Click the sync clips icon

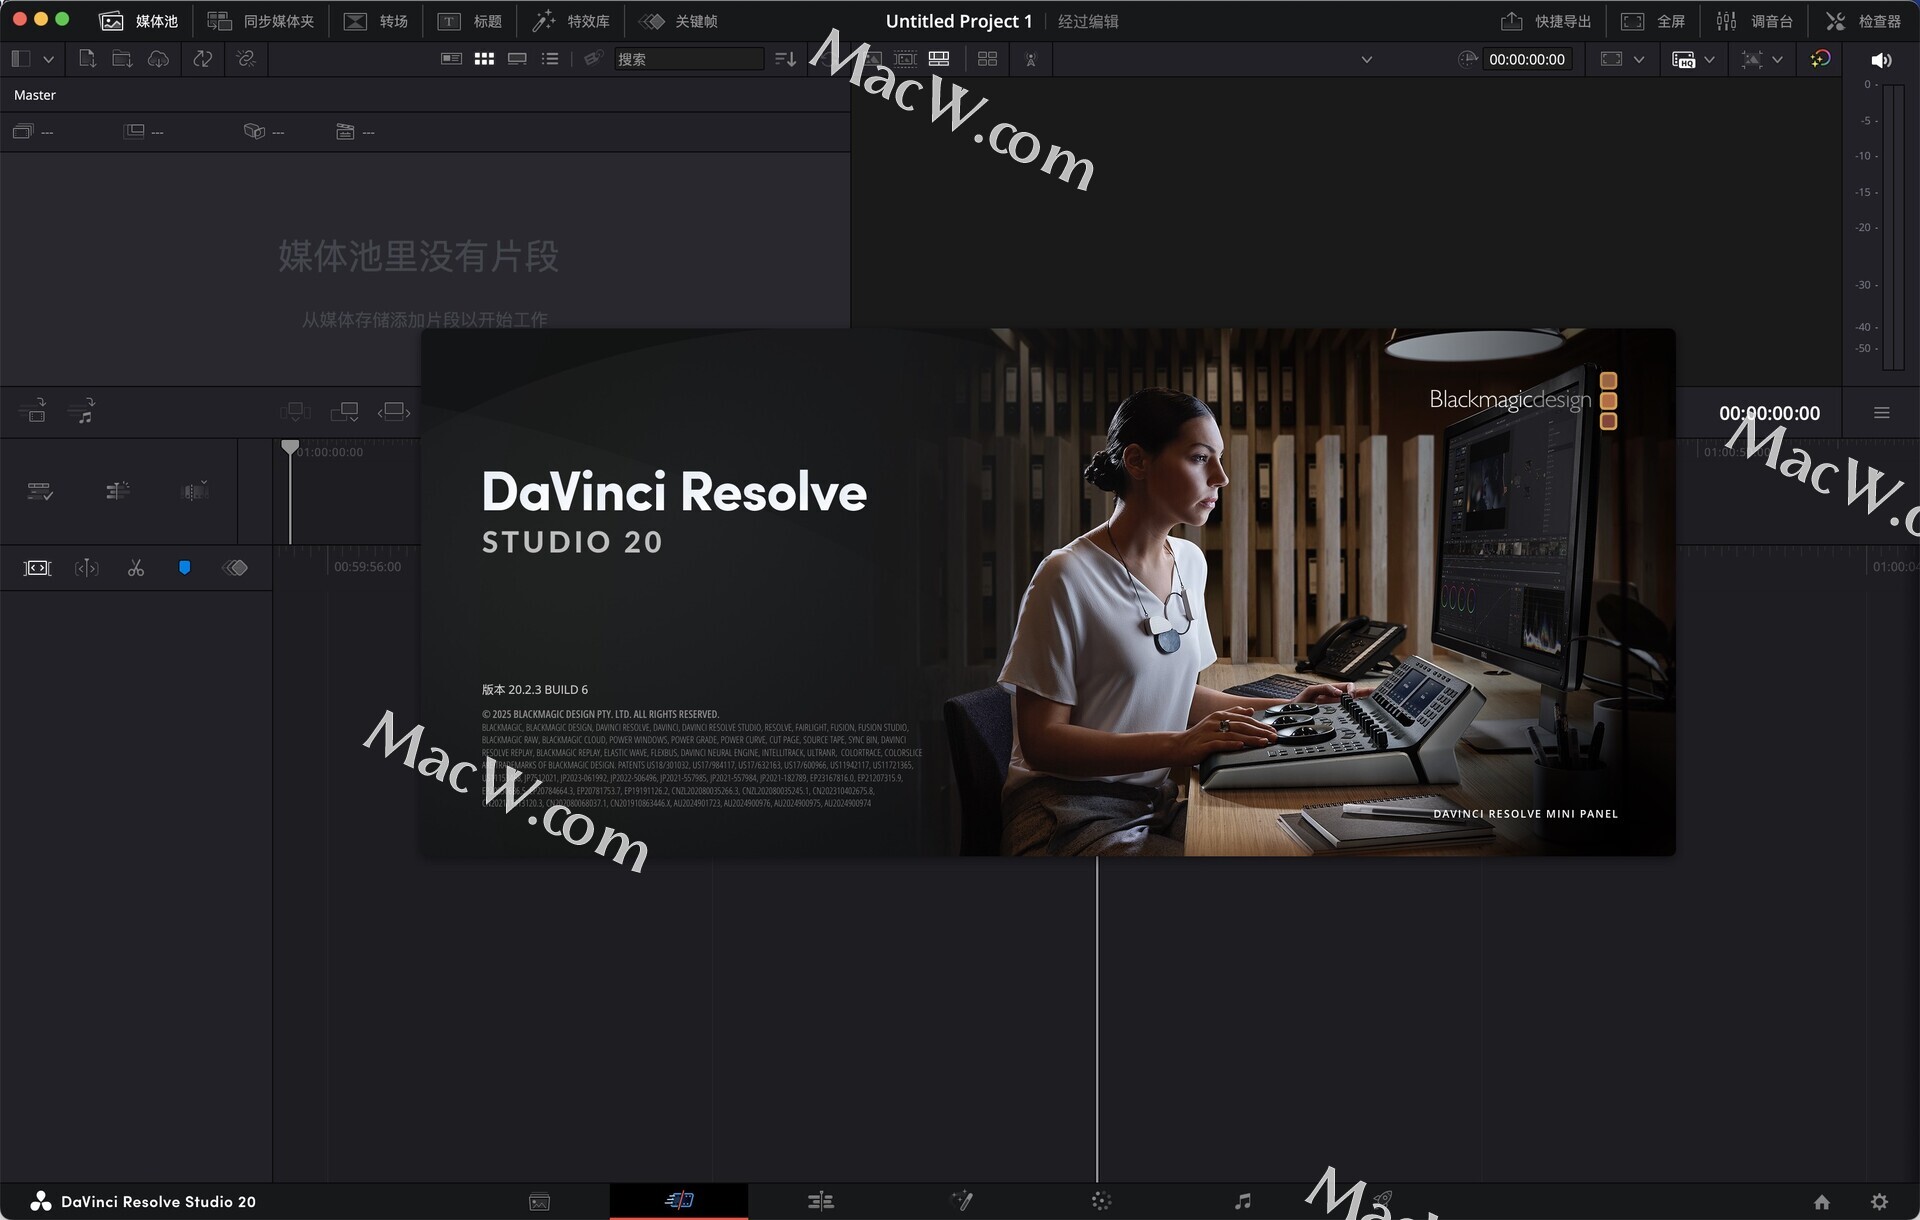[x=203, y=59]
